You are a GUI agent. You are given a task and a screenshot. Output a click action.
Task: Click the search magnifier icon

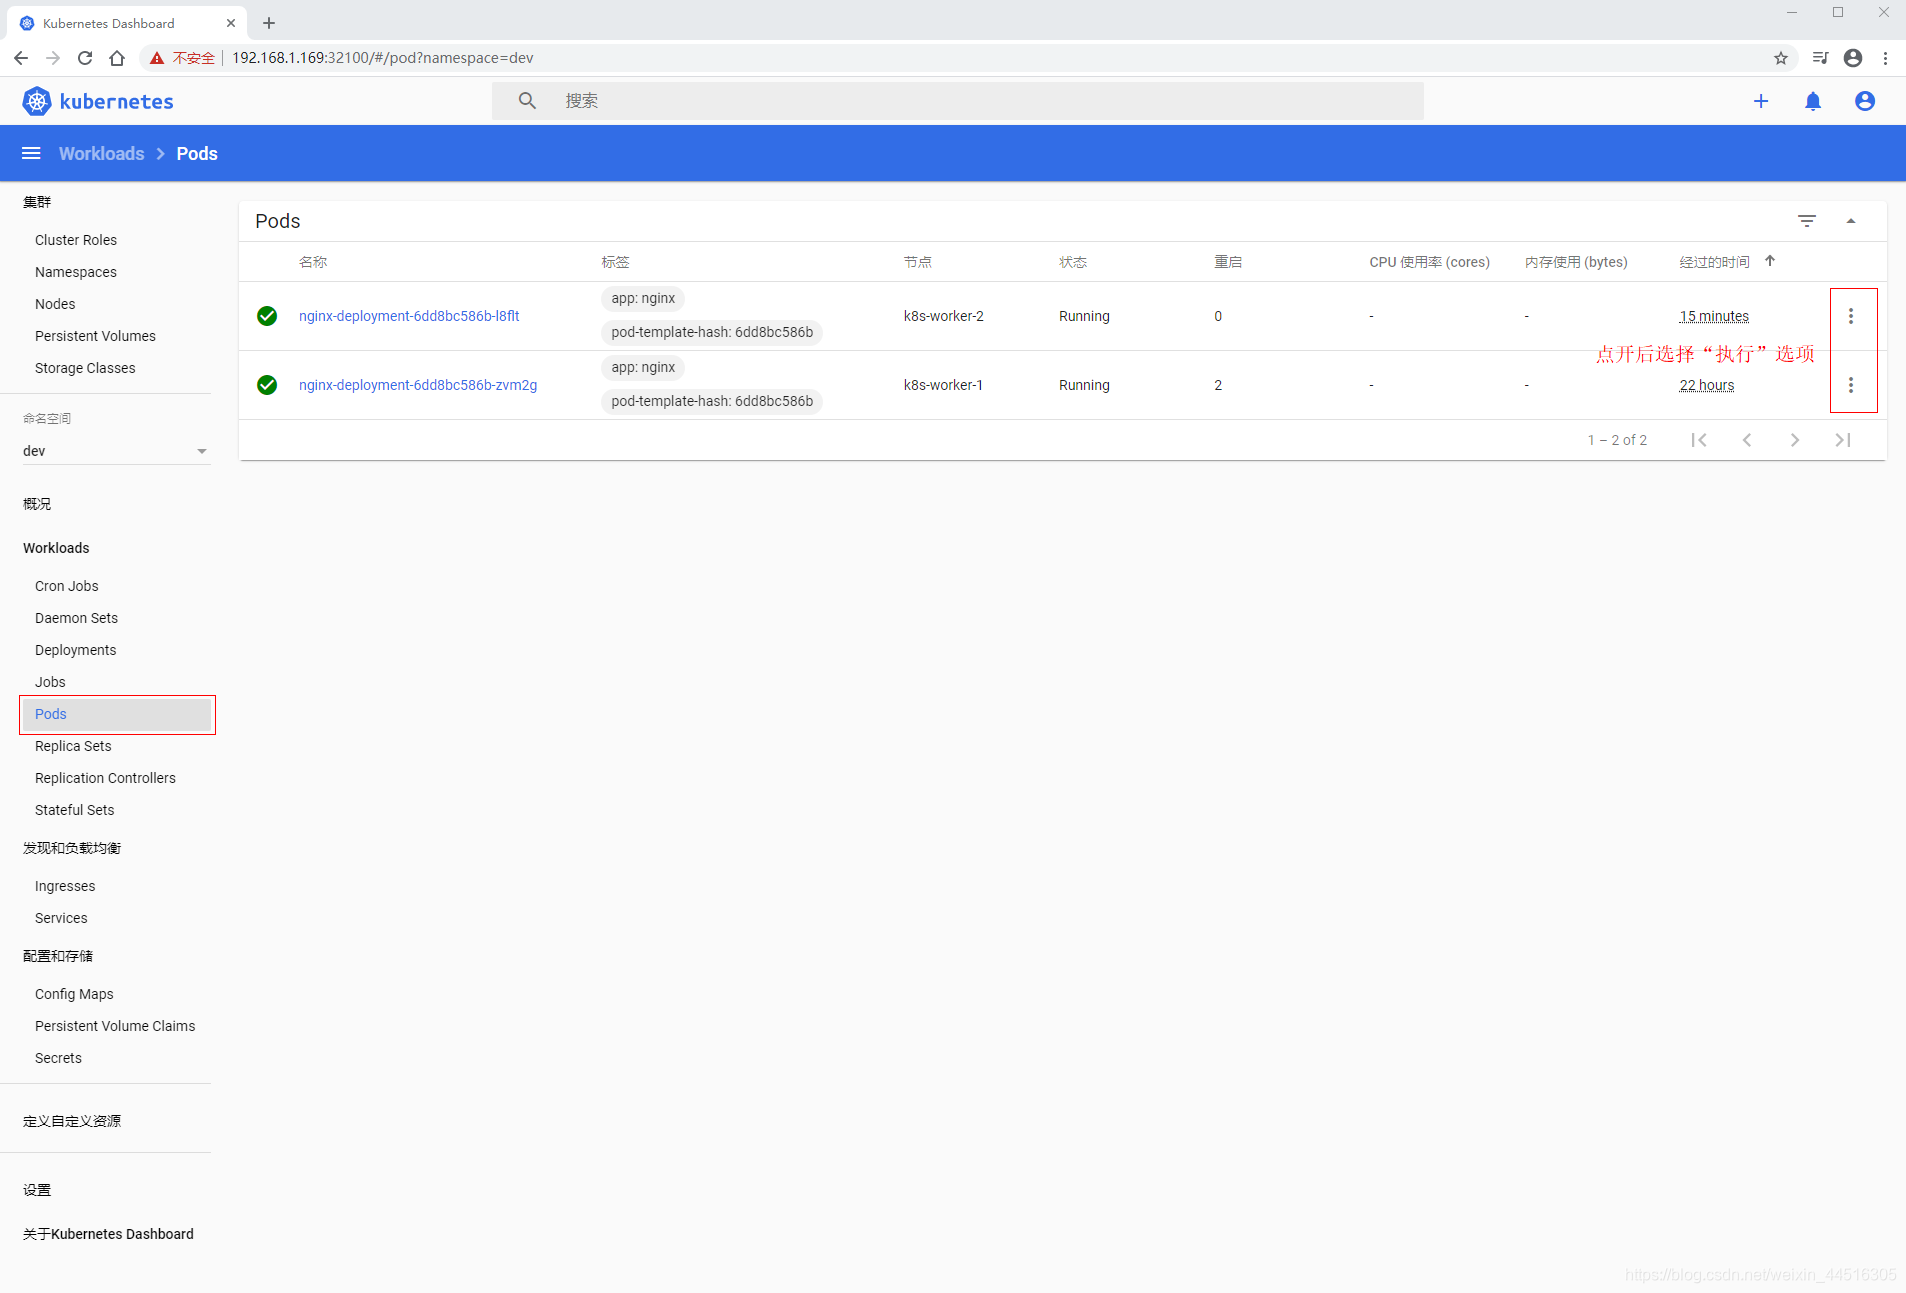pos(527,101)
